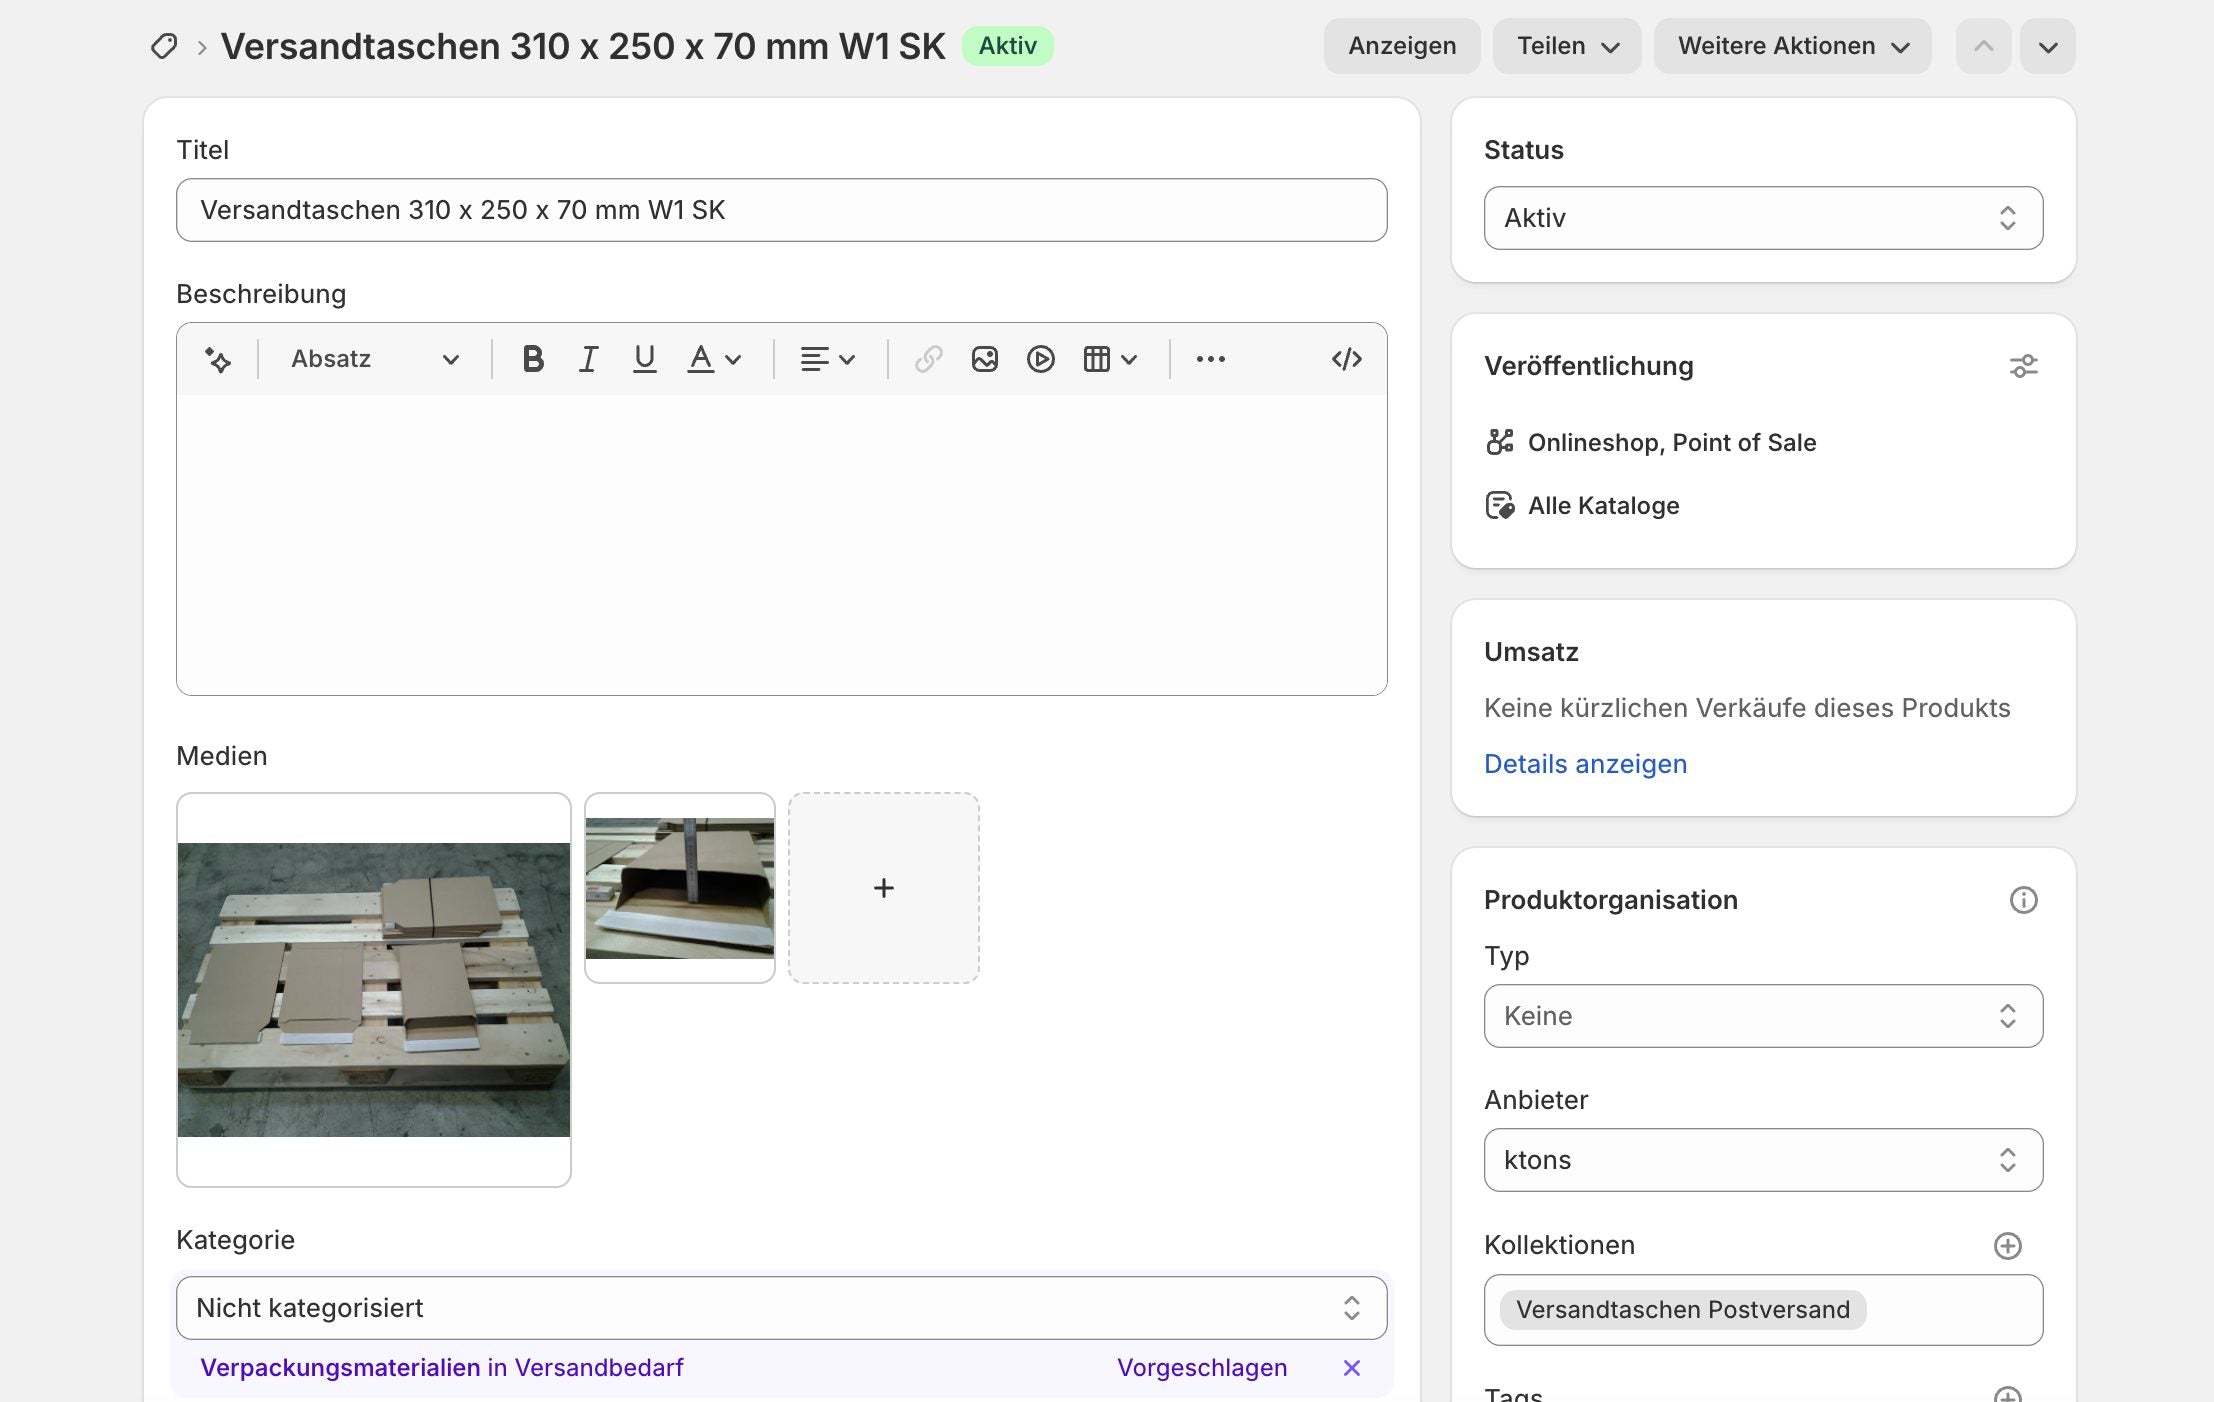Viewport: 2214px width, 1402px height.
Task: Insert a video into the description
Action: 1041,359
